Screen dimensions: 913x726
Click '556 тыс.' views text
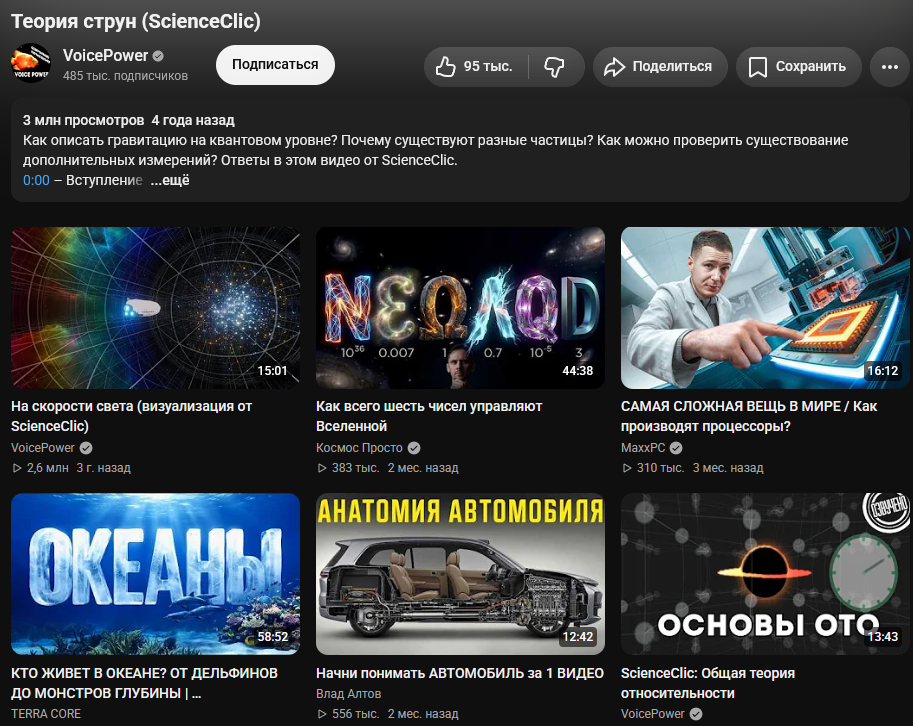tap(355, 714)
